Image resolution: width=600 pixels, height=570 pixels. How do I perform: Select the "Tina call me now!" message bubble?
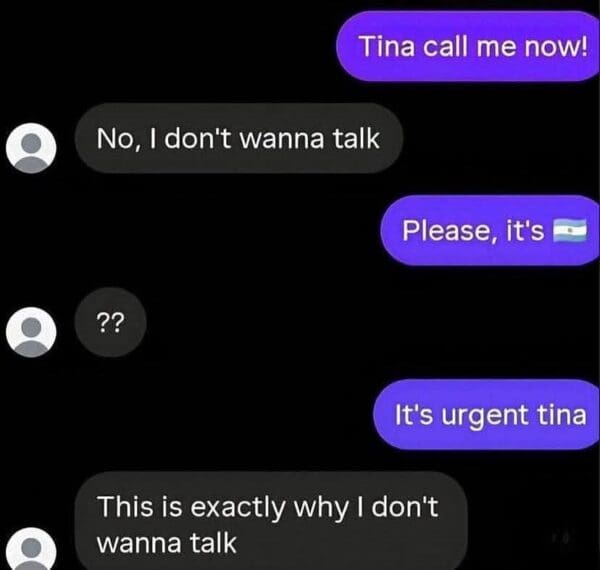[468, 46]
